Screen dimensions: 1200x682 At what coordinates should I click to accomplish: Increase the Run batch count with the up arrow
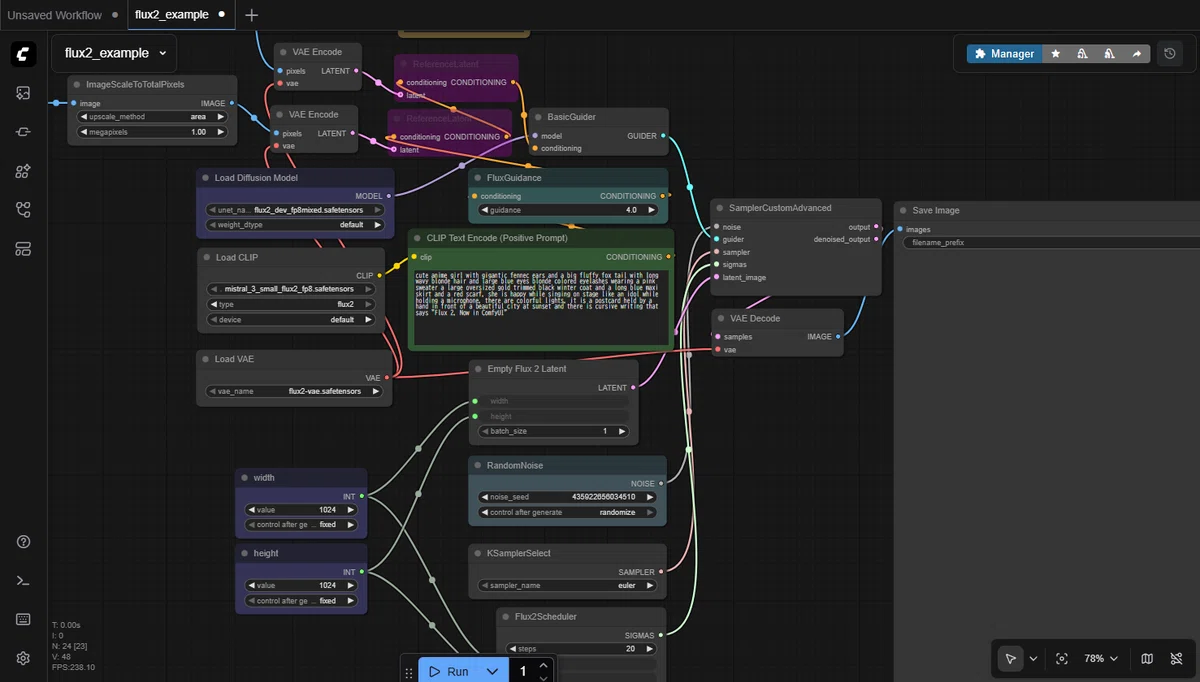pos(543,666)
